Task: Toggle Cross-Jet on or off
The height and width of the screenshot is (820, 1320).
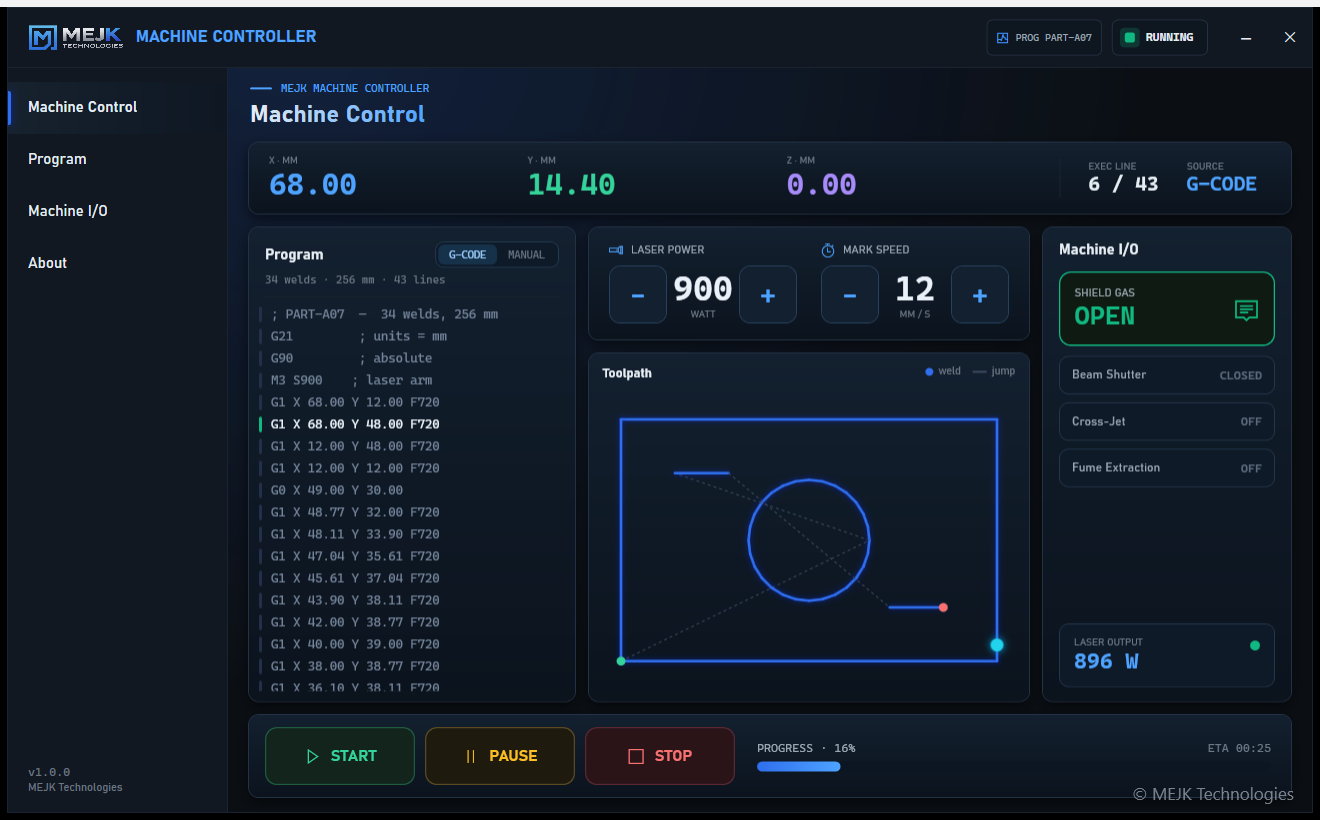Action: tap(1167, 421)
